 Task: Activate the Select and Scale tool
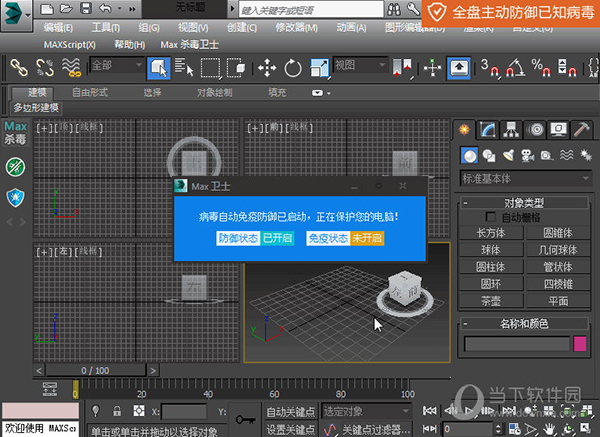coord(320,68)
